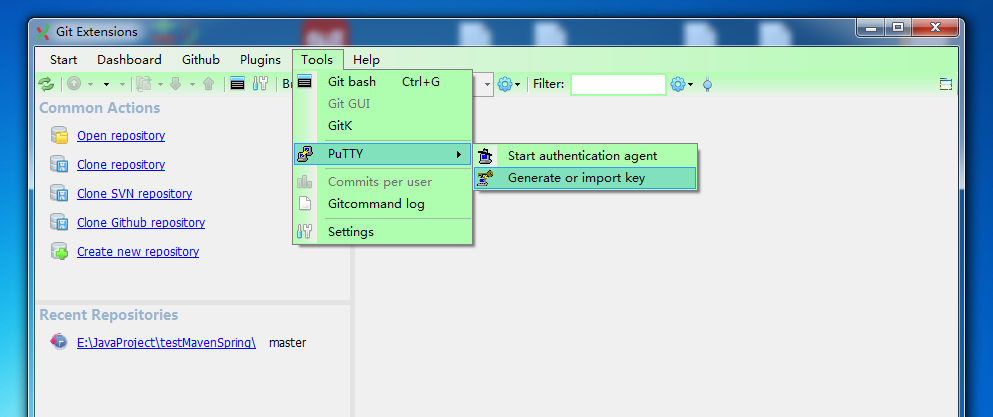Click the Clone repository link
The height and width of the screenshot is (417, 993).
pos(121,165)
